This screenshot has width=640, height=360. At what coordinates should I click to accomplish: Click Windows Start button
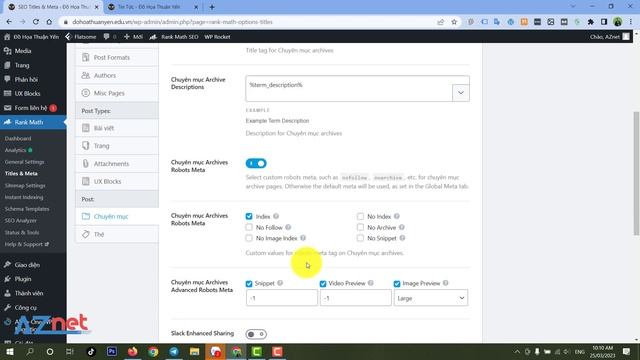[x=9, y=351]
